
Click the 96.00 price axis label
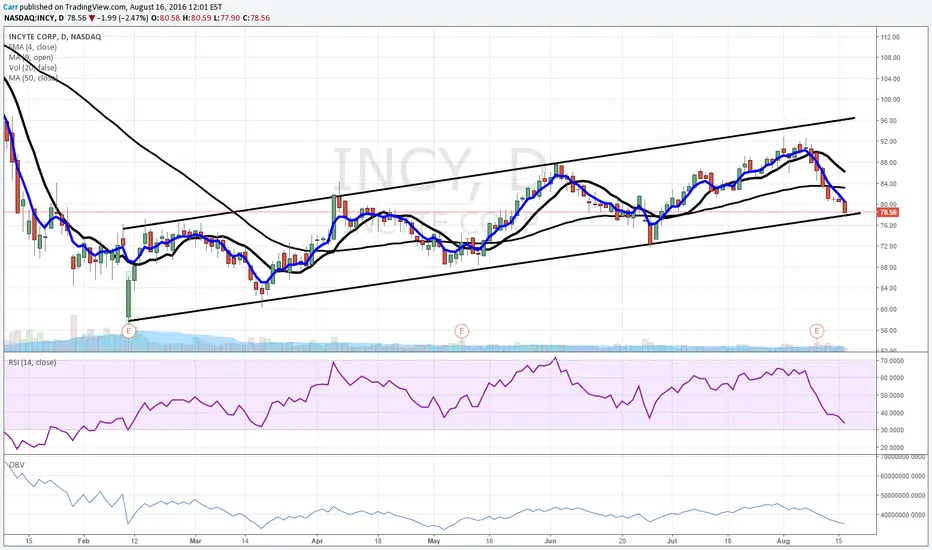[x=890, y=121]
